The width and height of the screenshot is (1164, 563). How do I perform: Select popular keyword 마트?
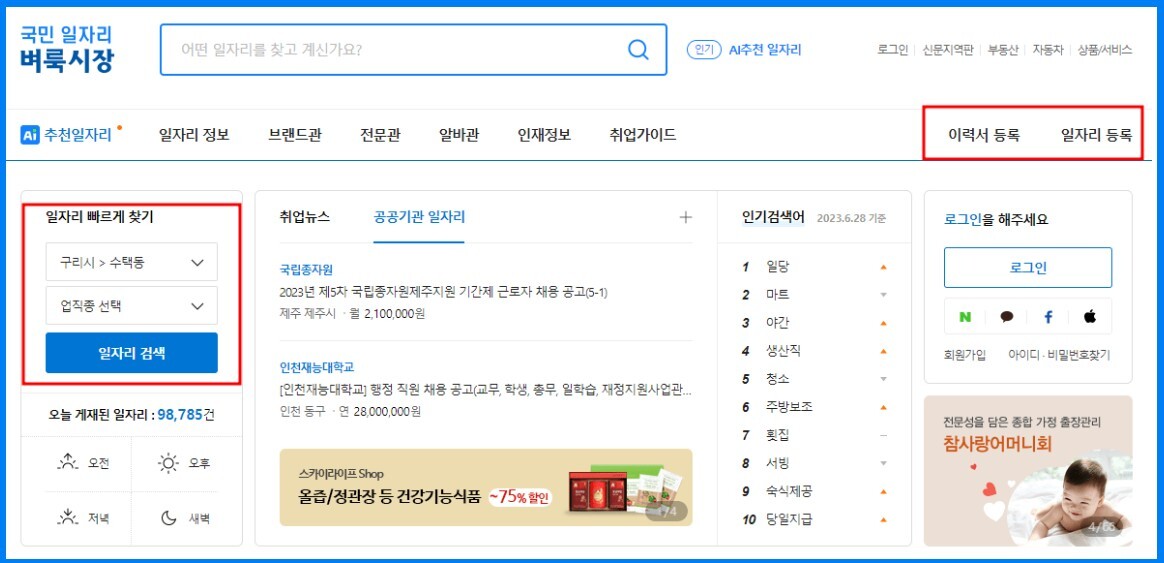[x=777, y=295]
